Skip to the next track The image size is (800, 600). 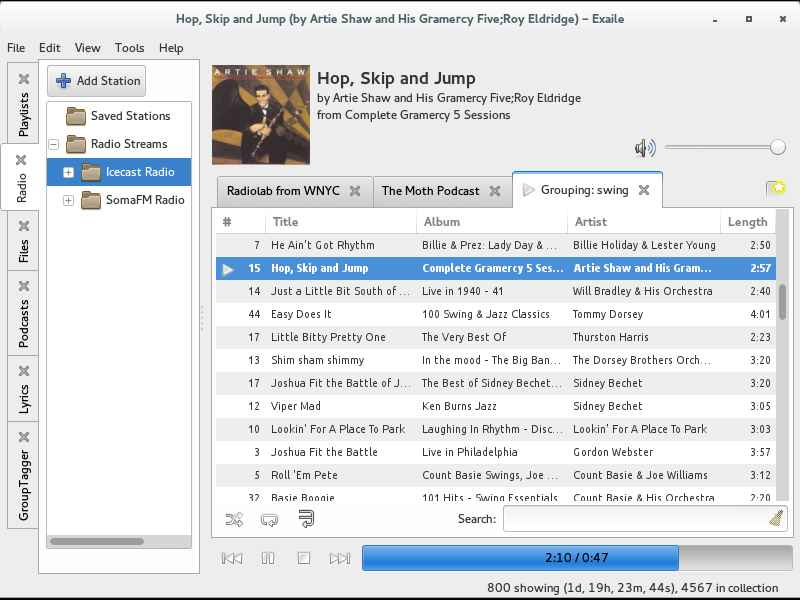[x=340, y=558]
